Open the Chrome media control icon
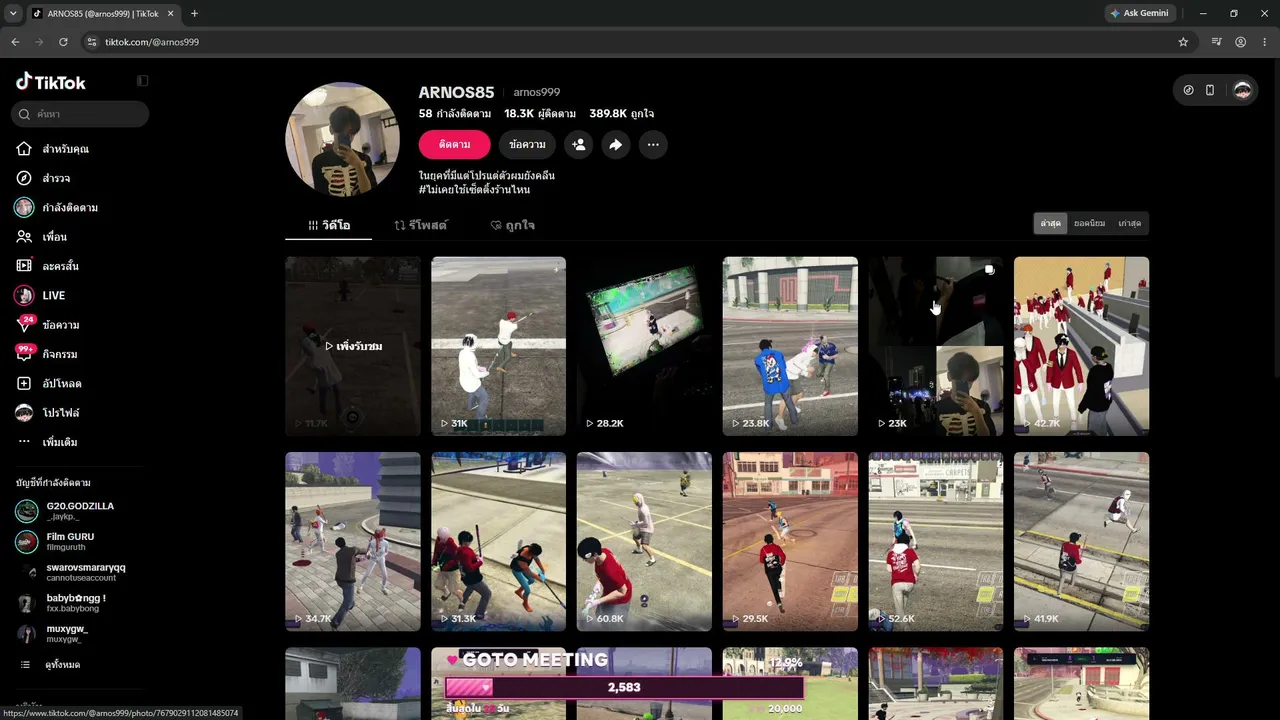 1216,42
